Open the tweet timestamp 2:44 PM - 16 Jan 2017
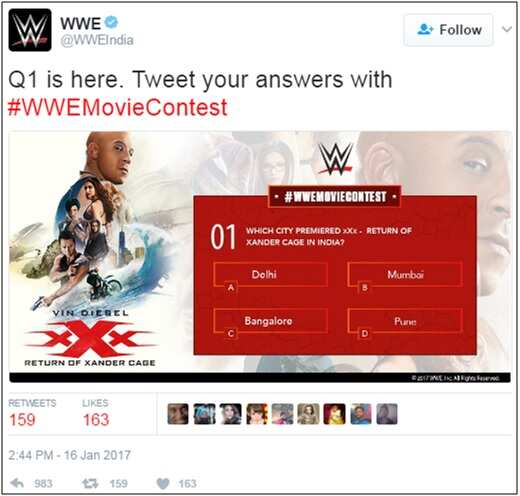This screenshot has height=496, width=520. coord(69,455)
